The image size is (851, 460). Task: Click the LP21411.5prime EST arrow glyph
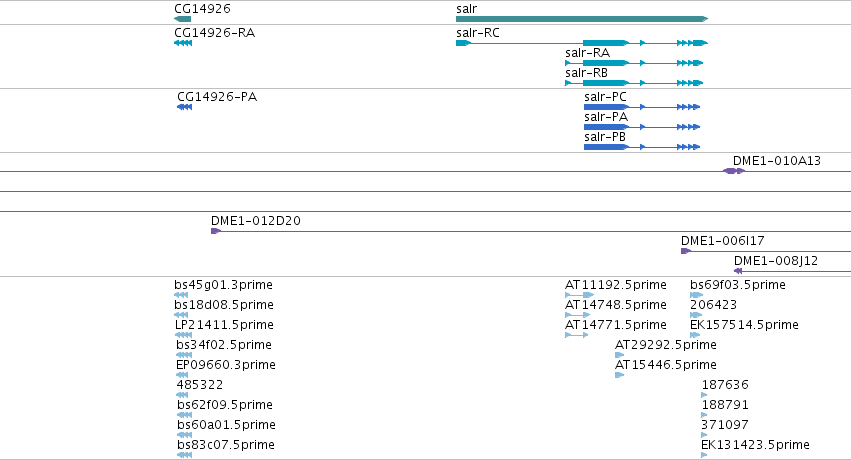(183, 335)
